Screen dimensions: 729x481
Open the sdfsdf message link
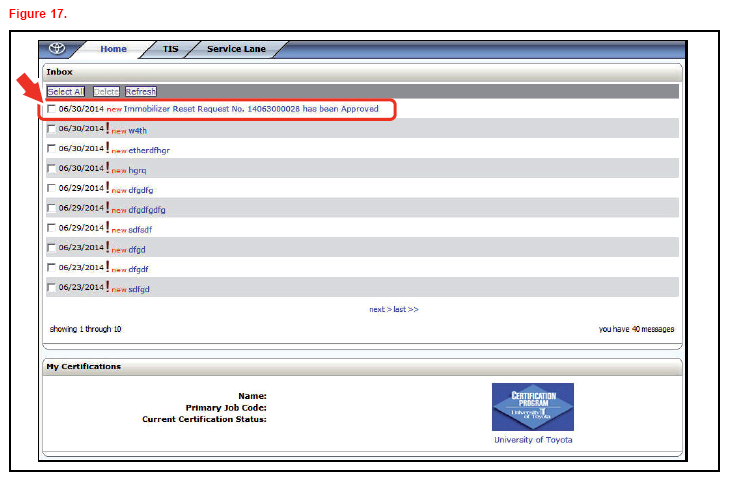click(x=140, y=230)
